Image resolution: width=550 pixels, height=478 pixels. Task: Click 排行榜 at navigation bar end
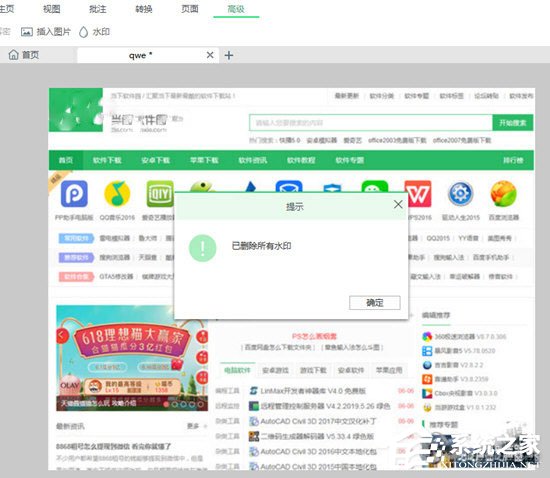tap(513, 160)
